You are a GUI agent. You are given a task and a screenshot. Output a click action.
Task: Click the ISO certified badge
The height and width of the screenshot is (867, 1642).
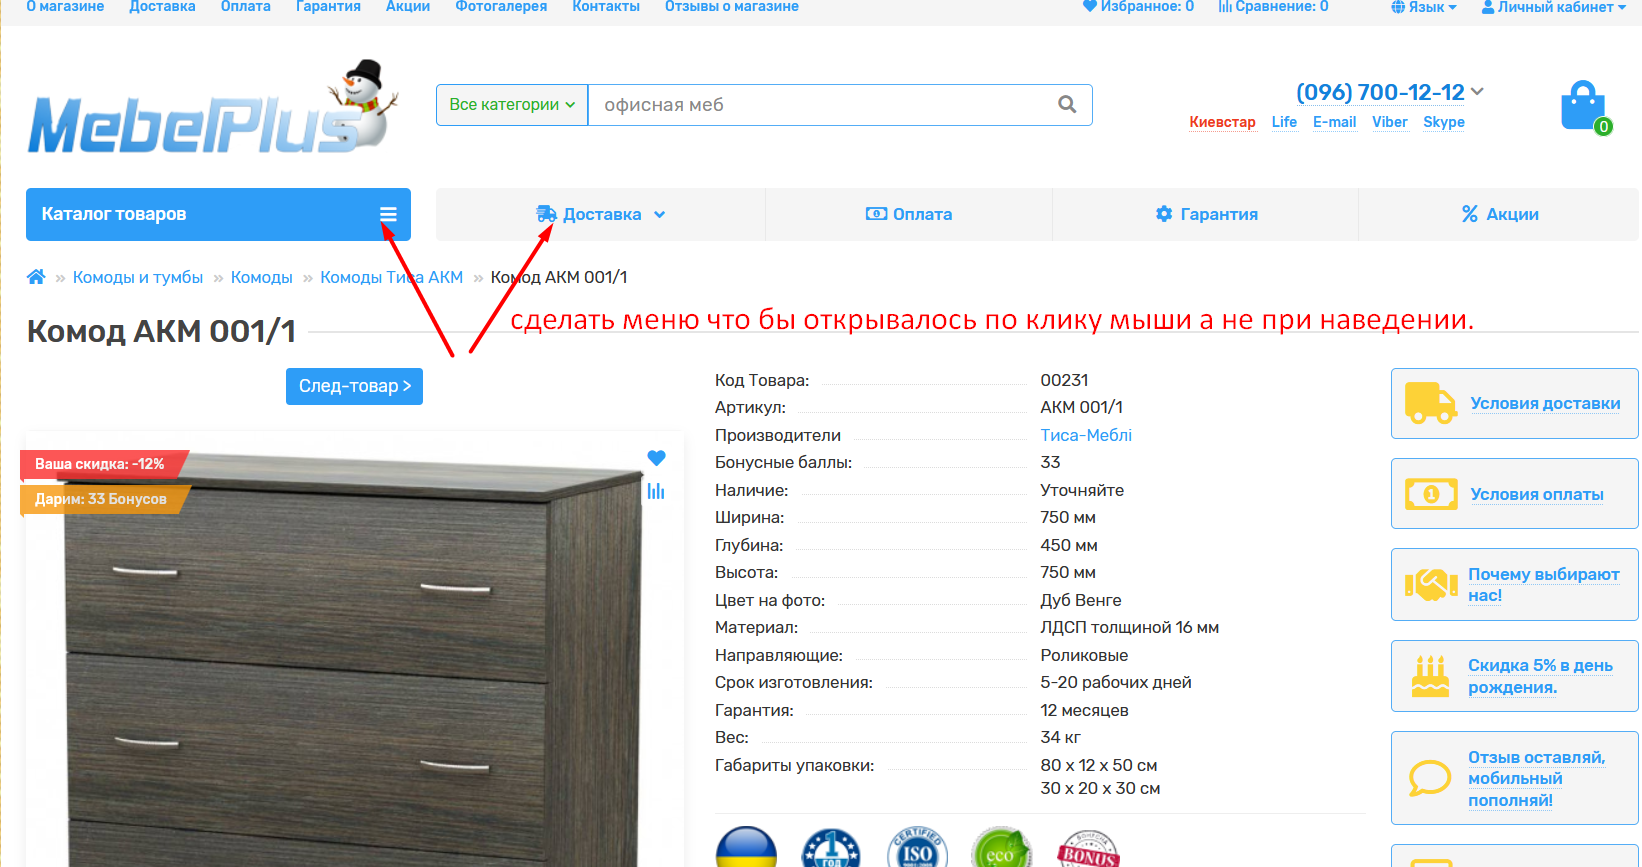click(x=917, y=848)
